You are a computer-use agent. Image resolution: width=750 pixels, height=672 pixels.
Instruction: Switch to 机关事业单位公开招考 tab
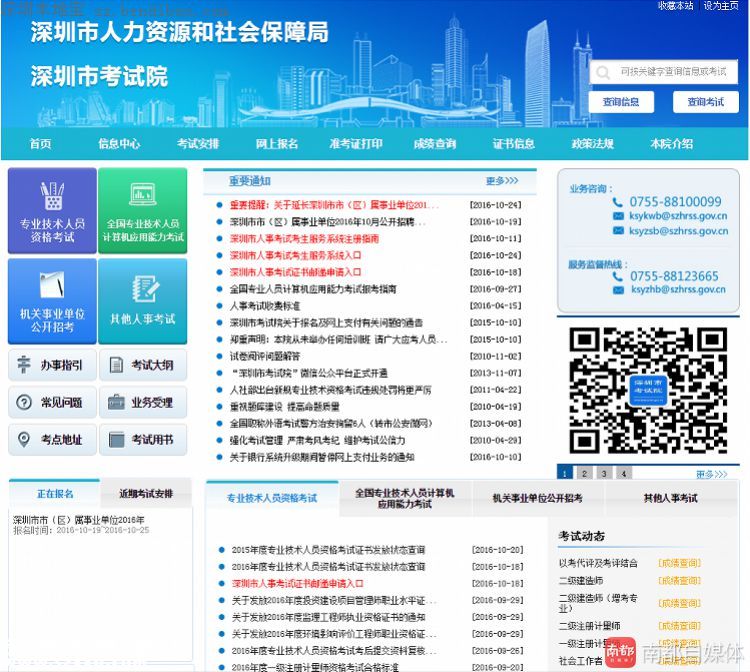pos(538,498)
